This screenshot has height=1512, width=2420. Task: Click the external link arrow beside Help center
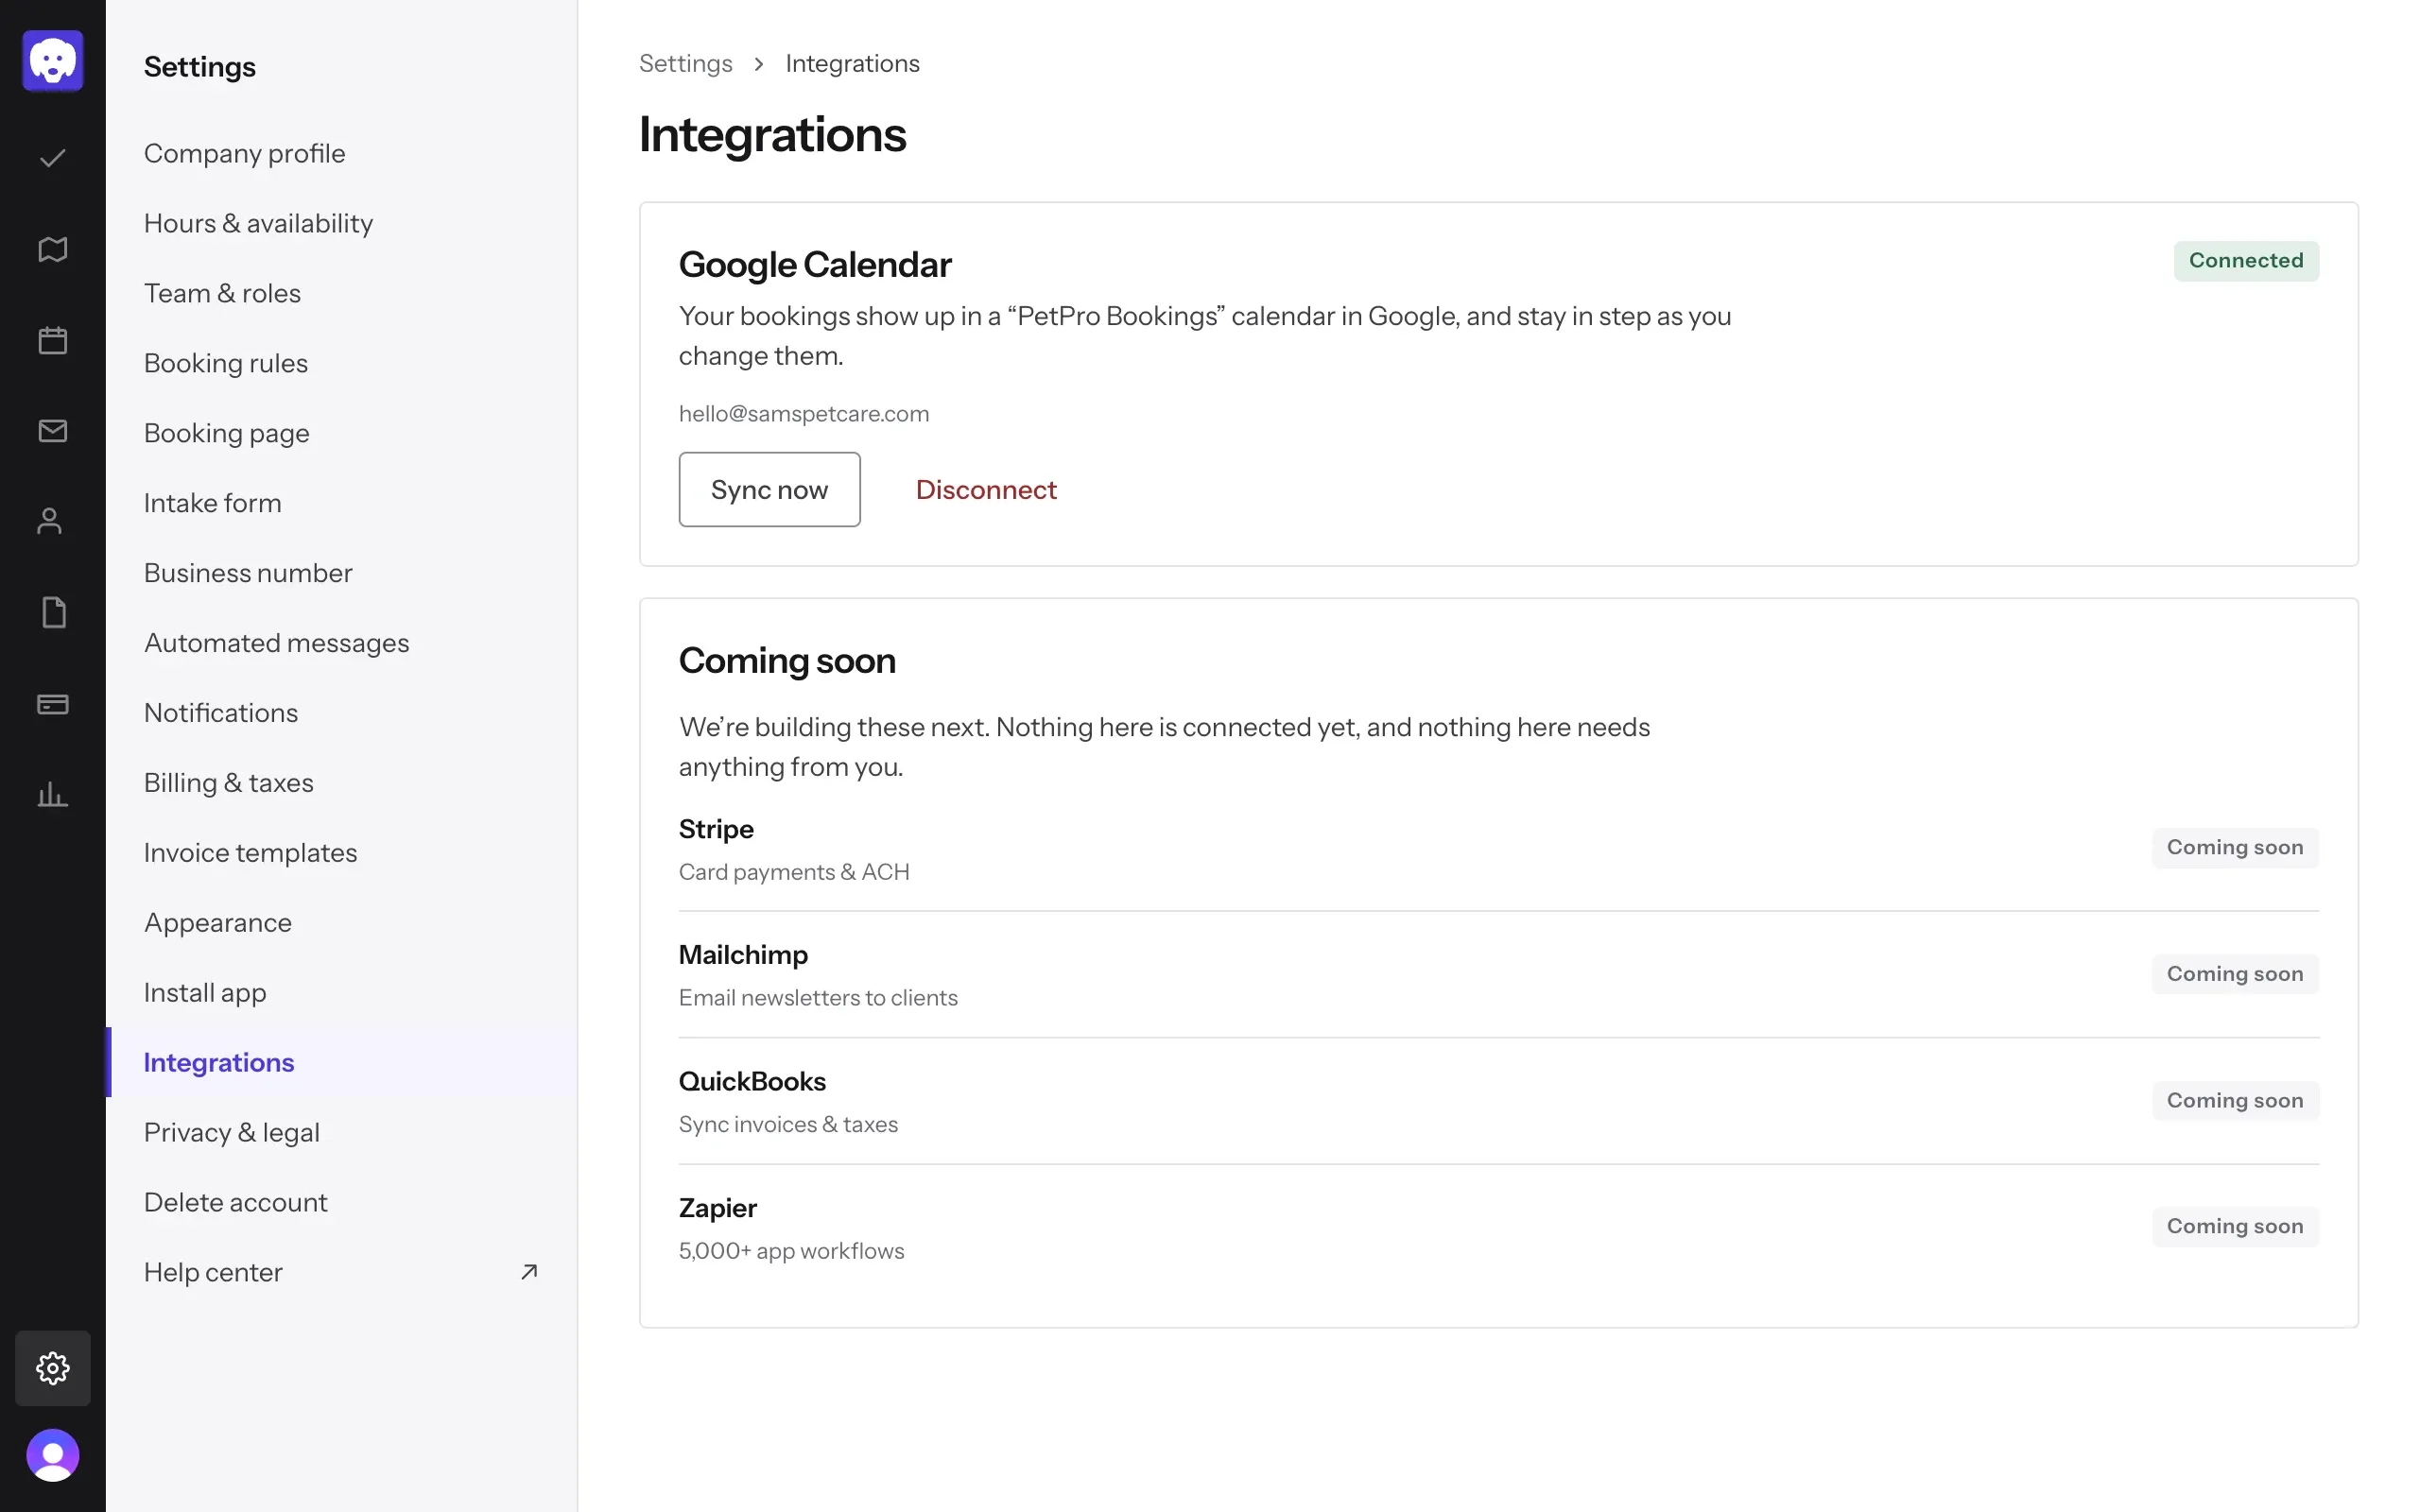(x=529, y=1272)
